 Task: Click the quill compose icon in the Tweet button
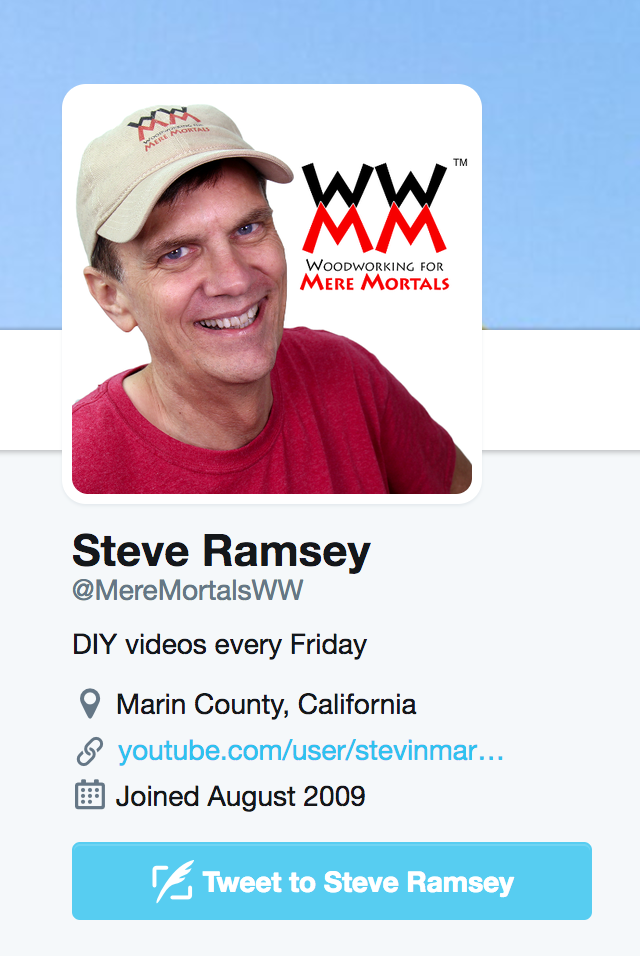point(172,882)
